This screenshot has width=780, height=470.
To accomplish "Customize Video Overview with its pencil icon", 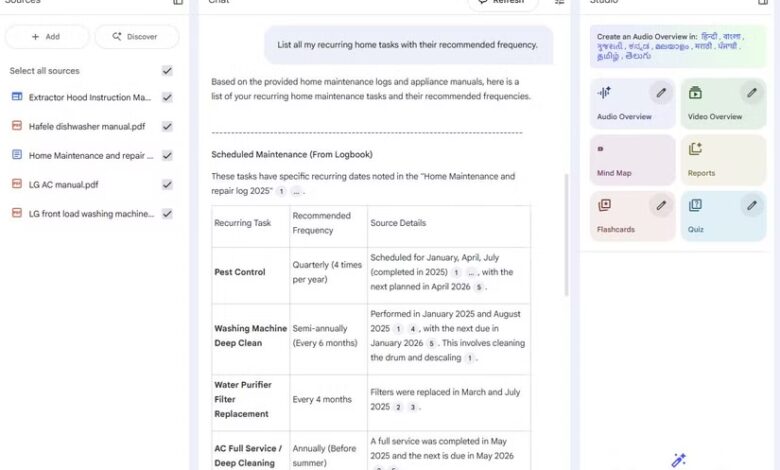I will [x=751, y=93].
